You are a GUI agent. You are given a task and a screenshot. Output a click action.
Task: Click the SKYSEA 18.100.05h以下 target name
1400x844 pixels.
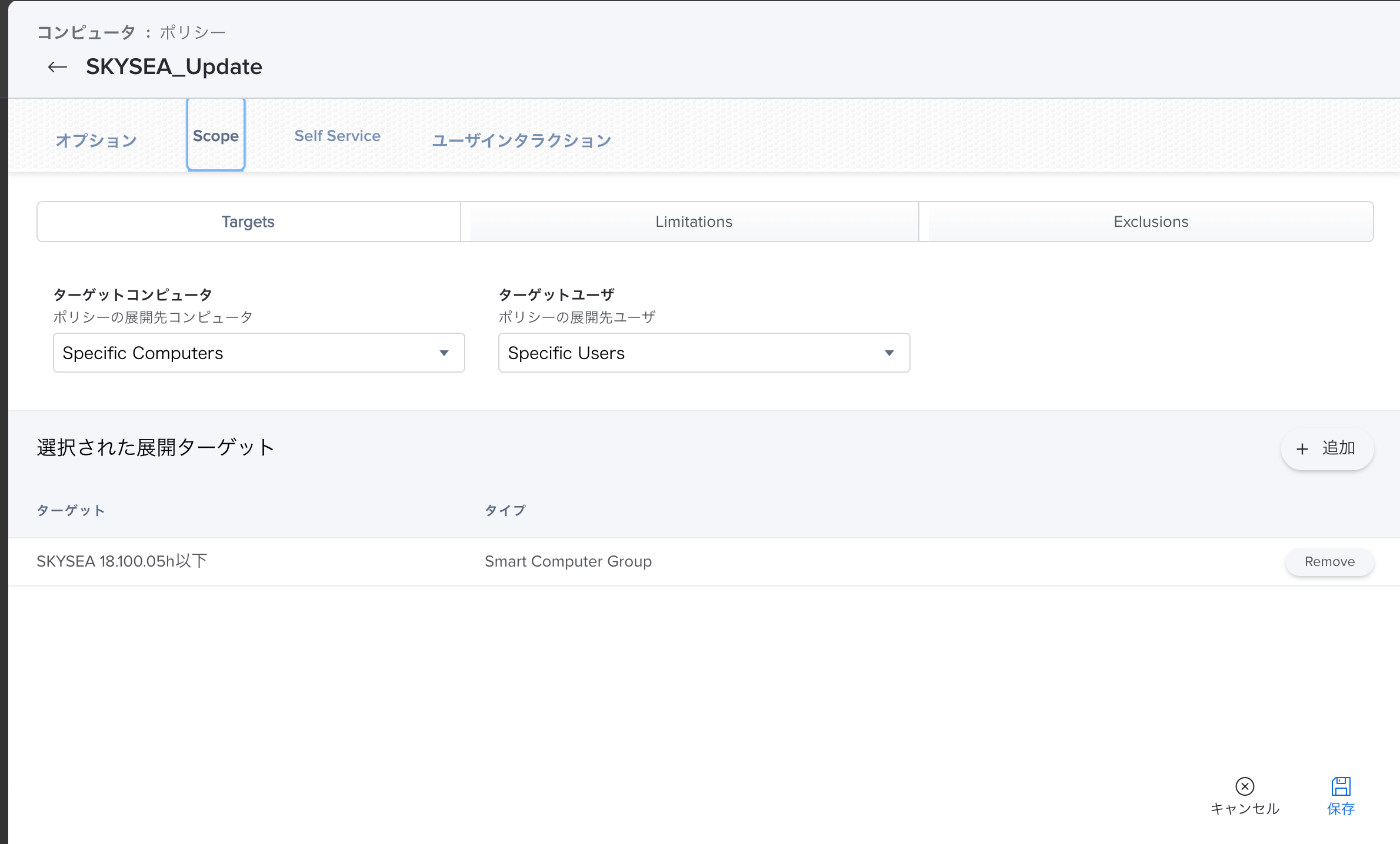[x=122, y=561]
